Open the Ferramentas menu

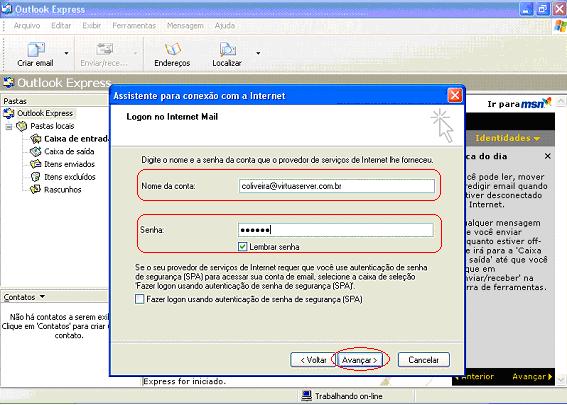tap(134, 26)
